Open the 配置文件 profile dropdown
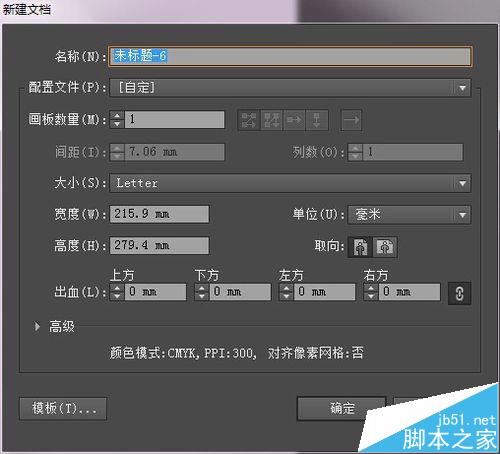Image resolution: width=500 pixels, height=454 pixels. (290, 88)
